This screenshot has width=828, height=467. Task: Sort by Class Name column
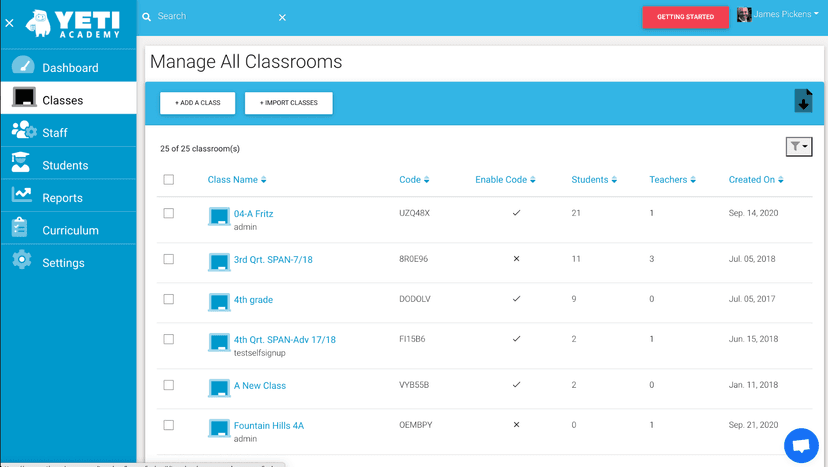(x=237, y=180)
